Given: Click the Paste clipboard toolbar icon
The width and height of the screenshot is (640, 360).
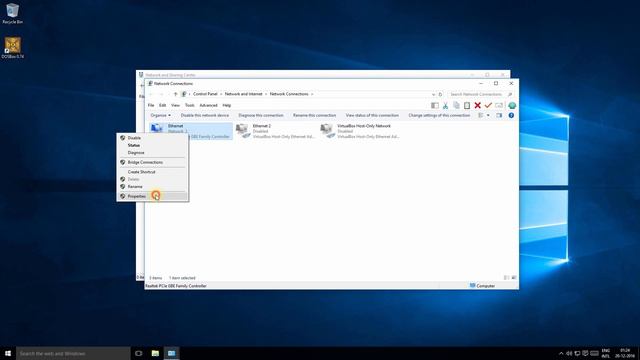Looking at the screenshot, I should tap(467, 106).
